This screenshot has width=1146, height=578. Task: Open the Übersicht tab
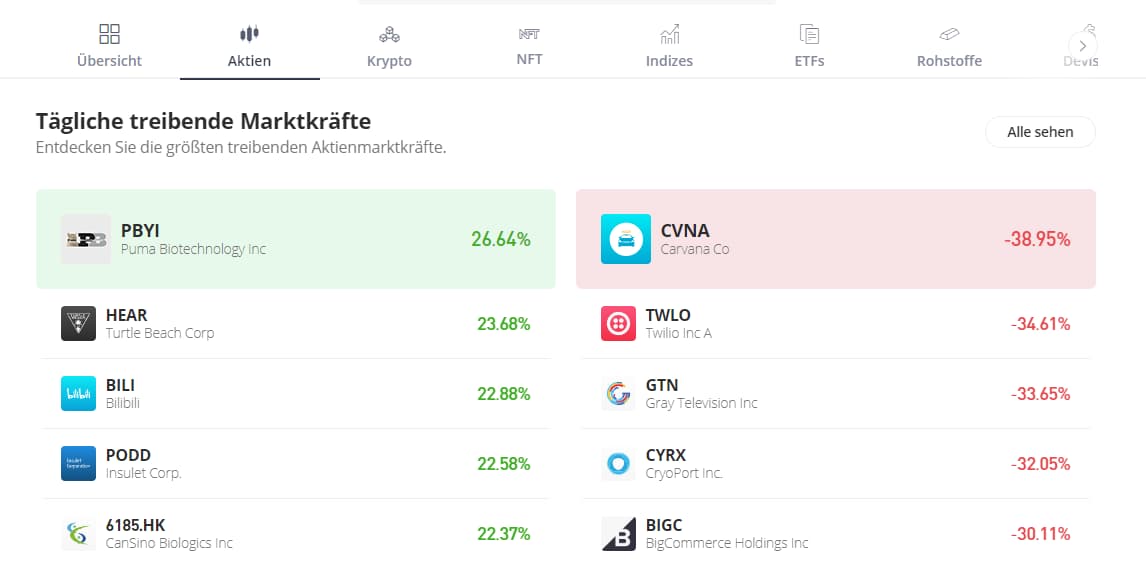[x=109, y=47]
